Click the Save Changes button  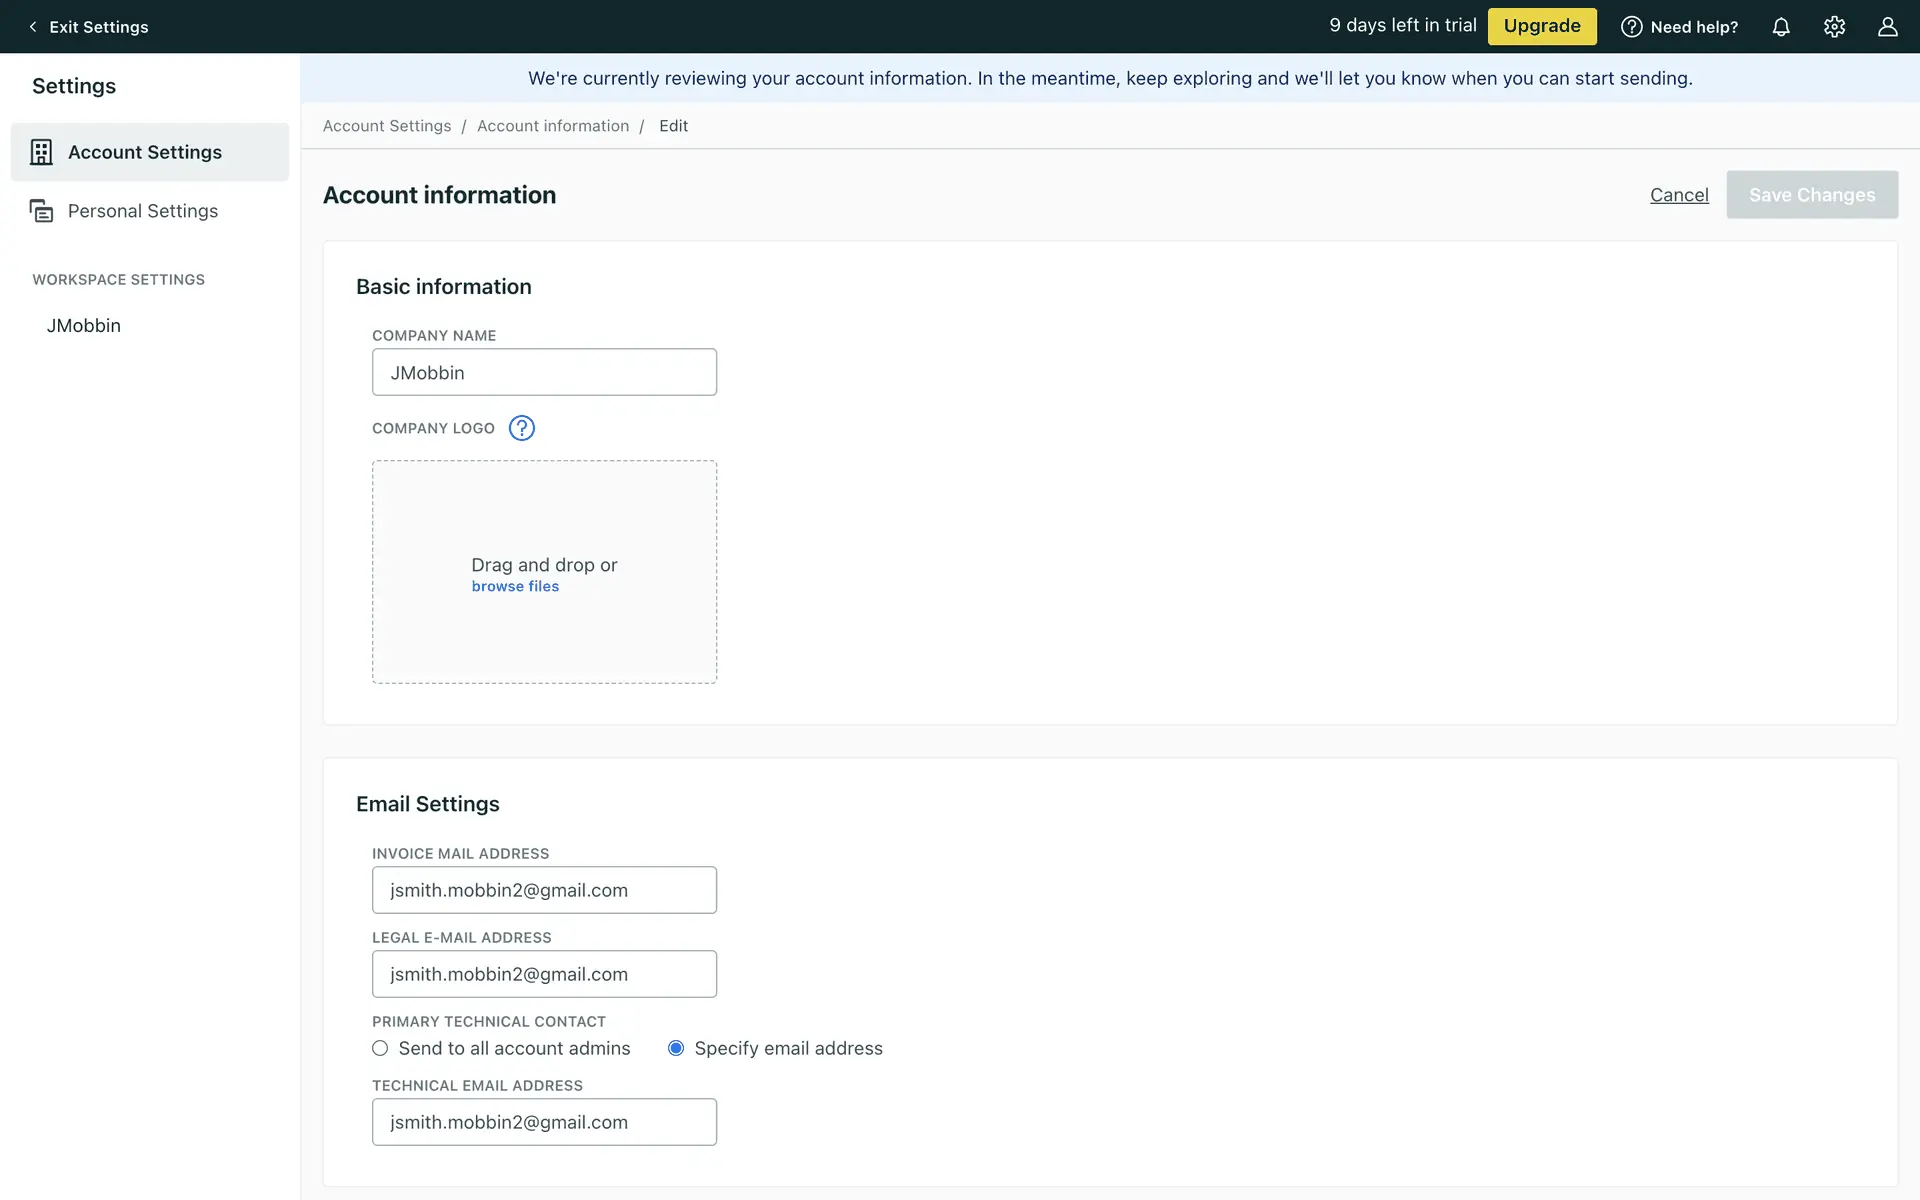1811,195
